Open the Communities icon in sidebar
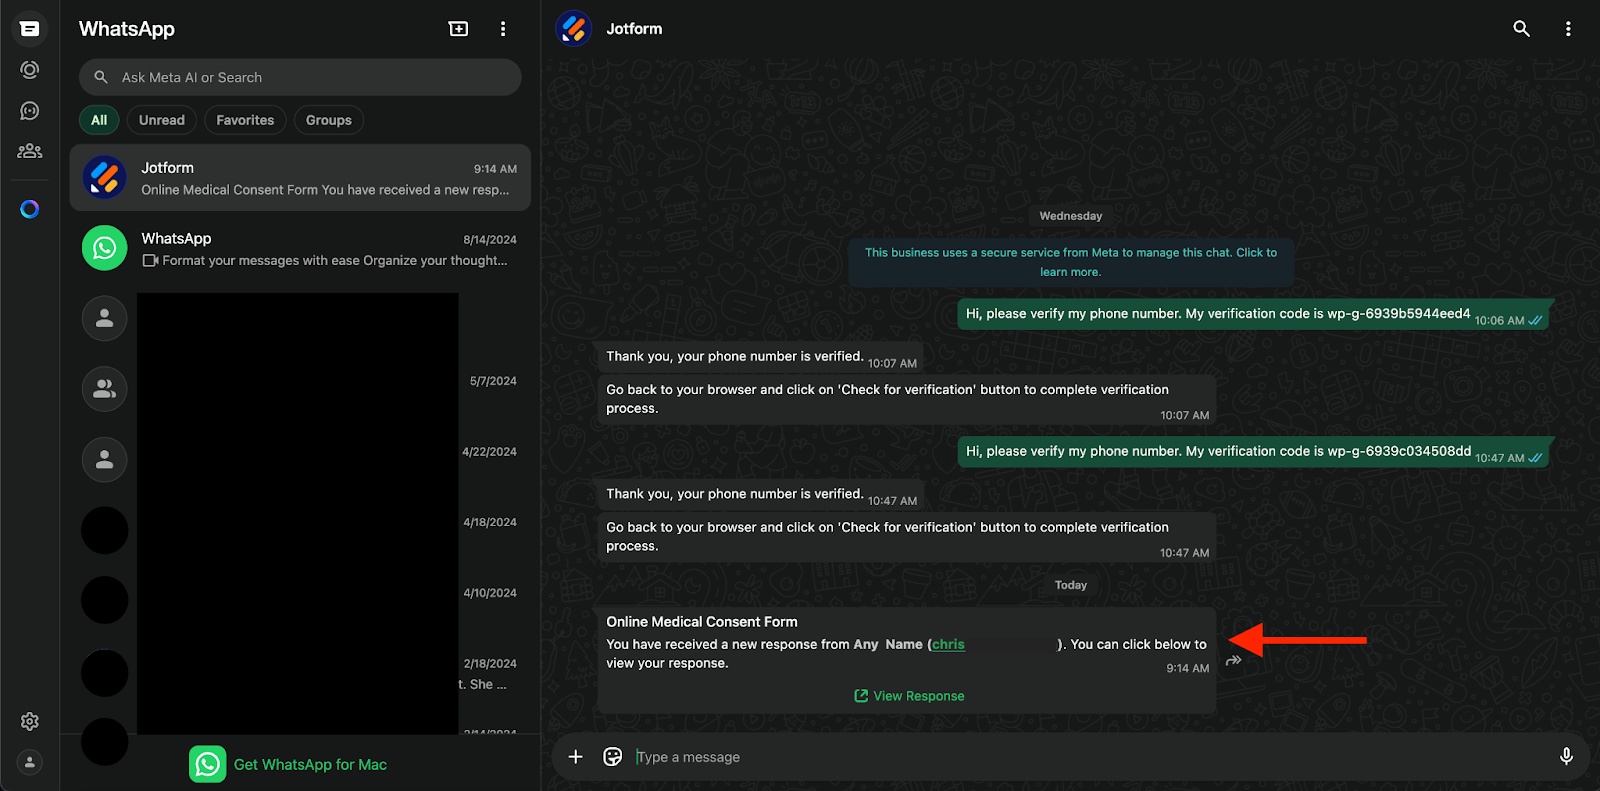 coord(30,151)
